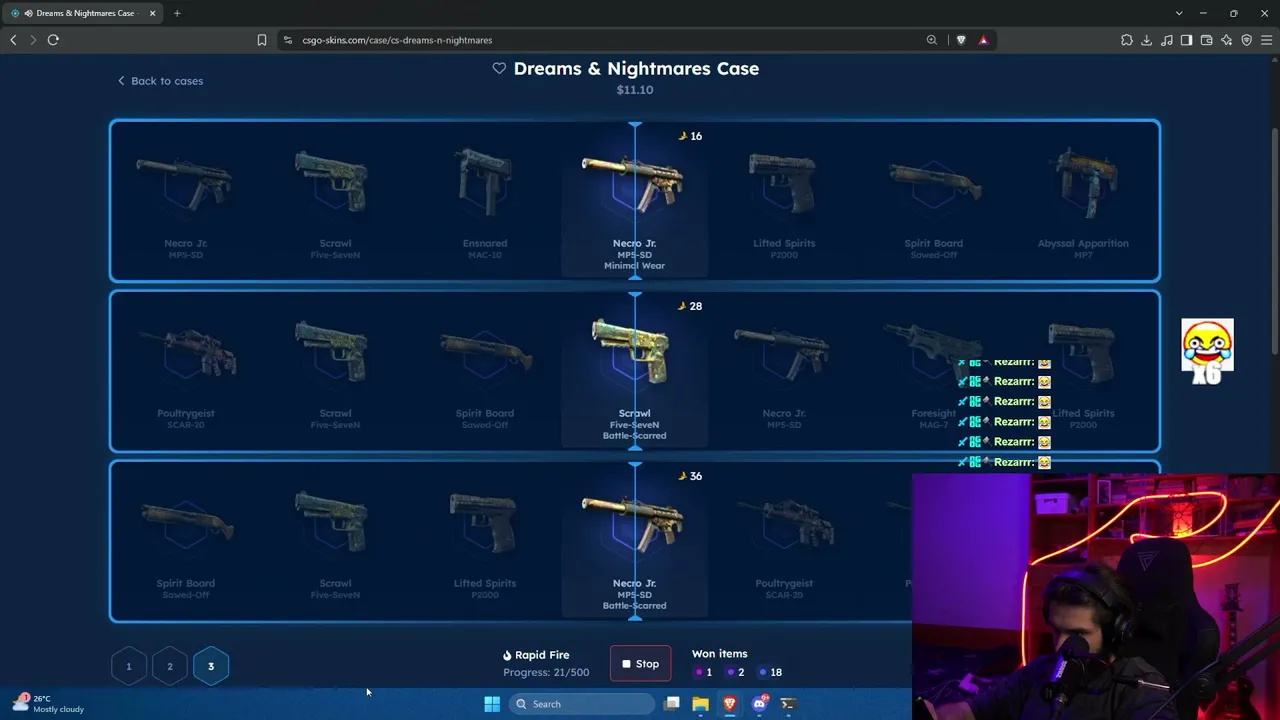Expand the tab search dropdown arrow
This screenshot has height=720, width=1280.
[1179, 13]
